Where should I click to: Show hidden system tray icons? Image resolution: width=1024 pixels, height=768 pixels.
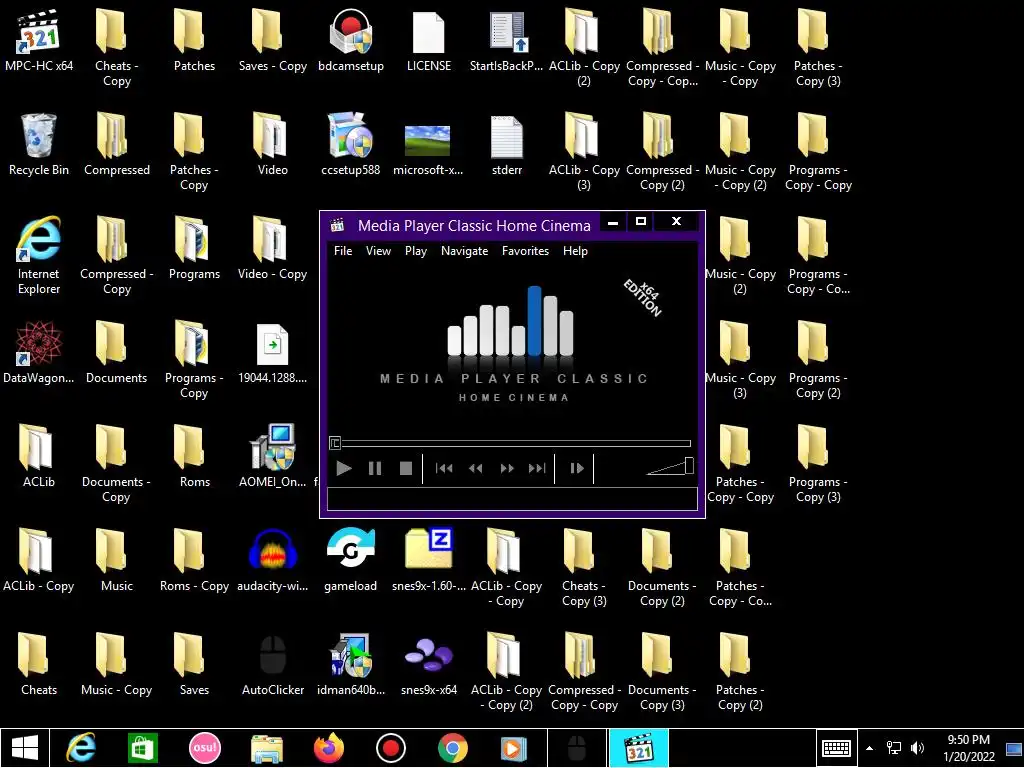(x=869, y=748)
